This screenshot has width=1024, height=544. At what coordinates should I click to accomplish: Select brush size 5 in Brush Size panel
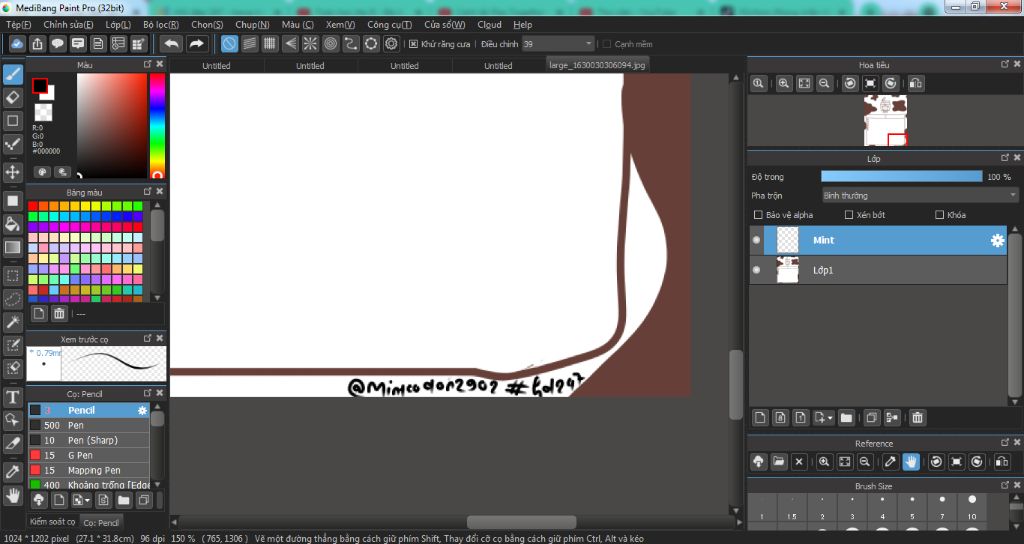click(x=912, y=507)
